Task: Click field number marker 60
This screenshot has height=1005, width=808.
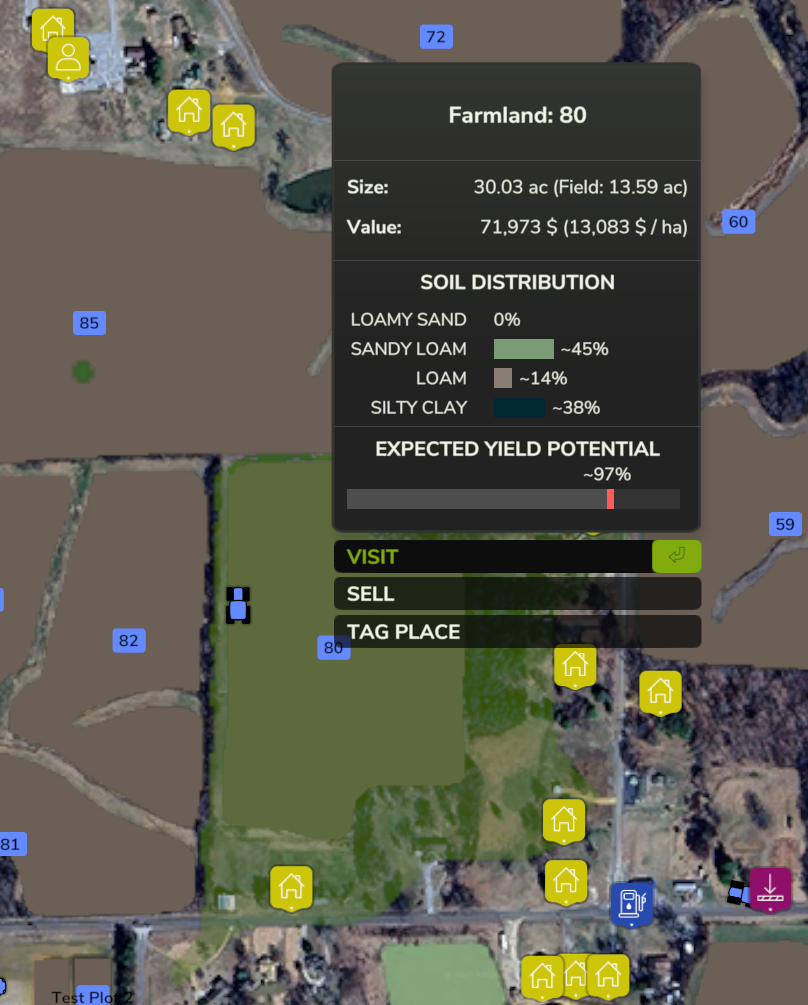Action: click(x=737, y=222)
